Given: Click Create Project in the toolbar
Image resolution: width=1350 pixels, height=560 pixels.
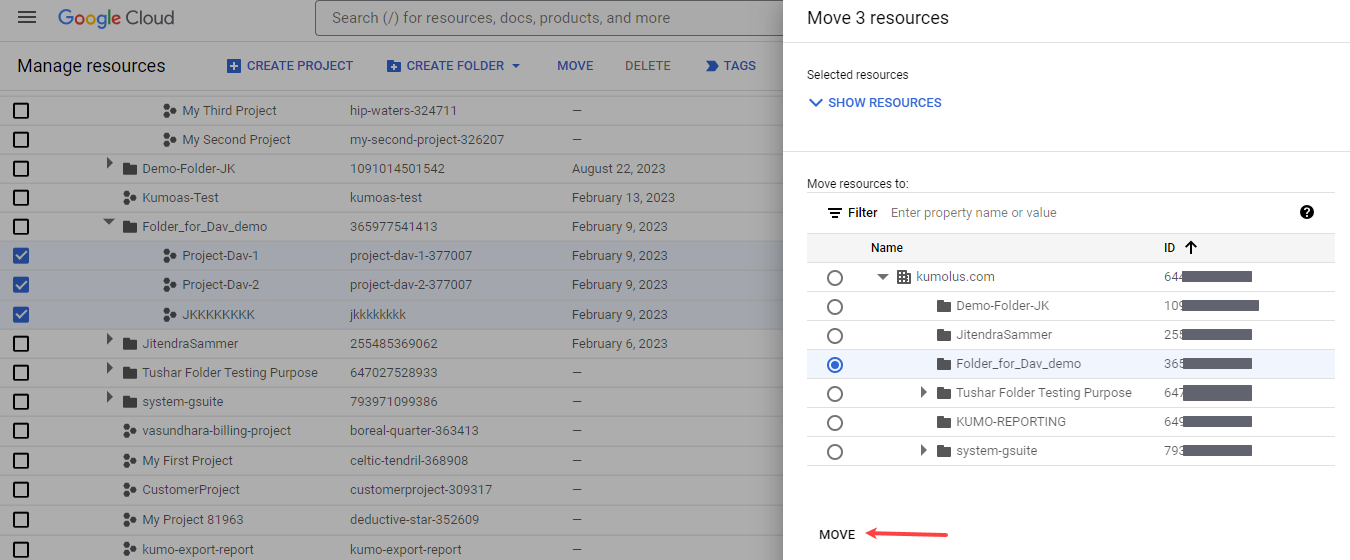Looking at the screenshot, I should (290, 66).
